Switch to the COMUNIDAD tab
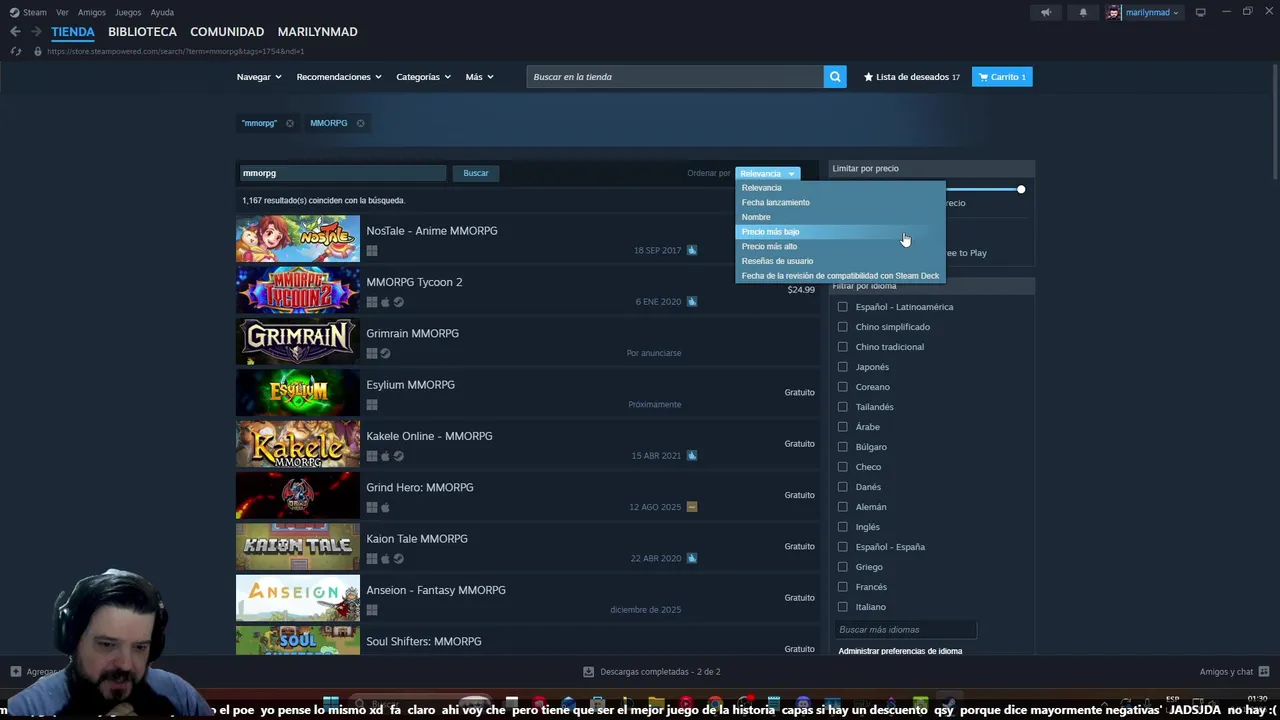Image resolution: width=1280 pixels, height=720 pixels. 227,32
